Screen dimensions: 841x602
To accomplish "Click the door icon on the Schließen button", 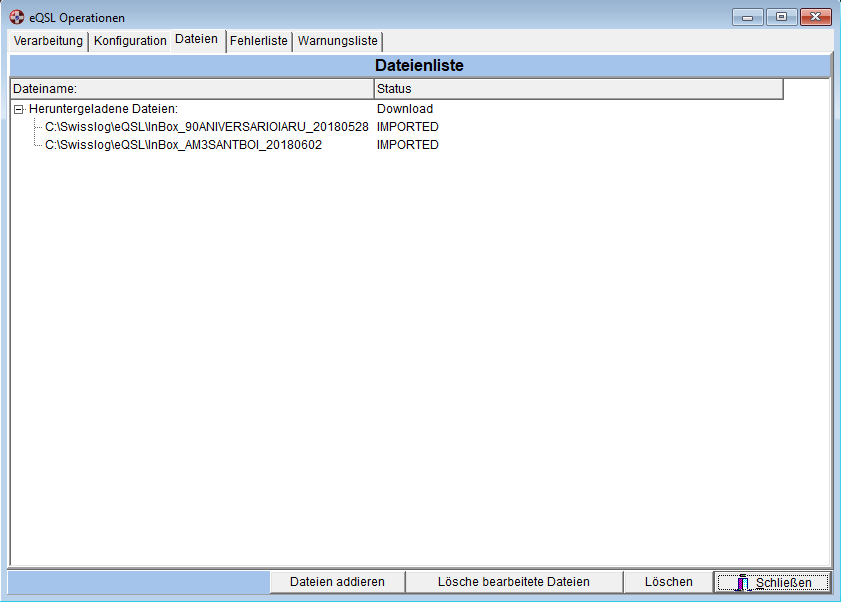I will point(742,582).
